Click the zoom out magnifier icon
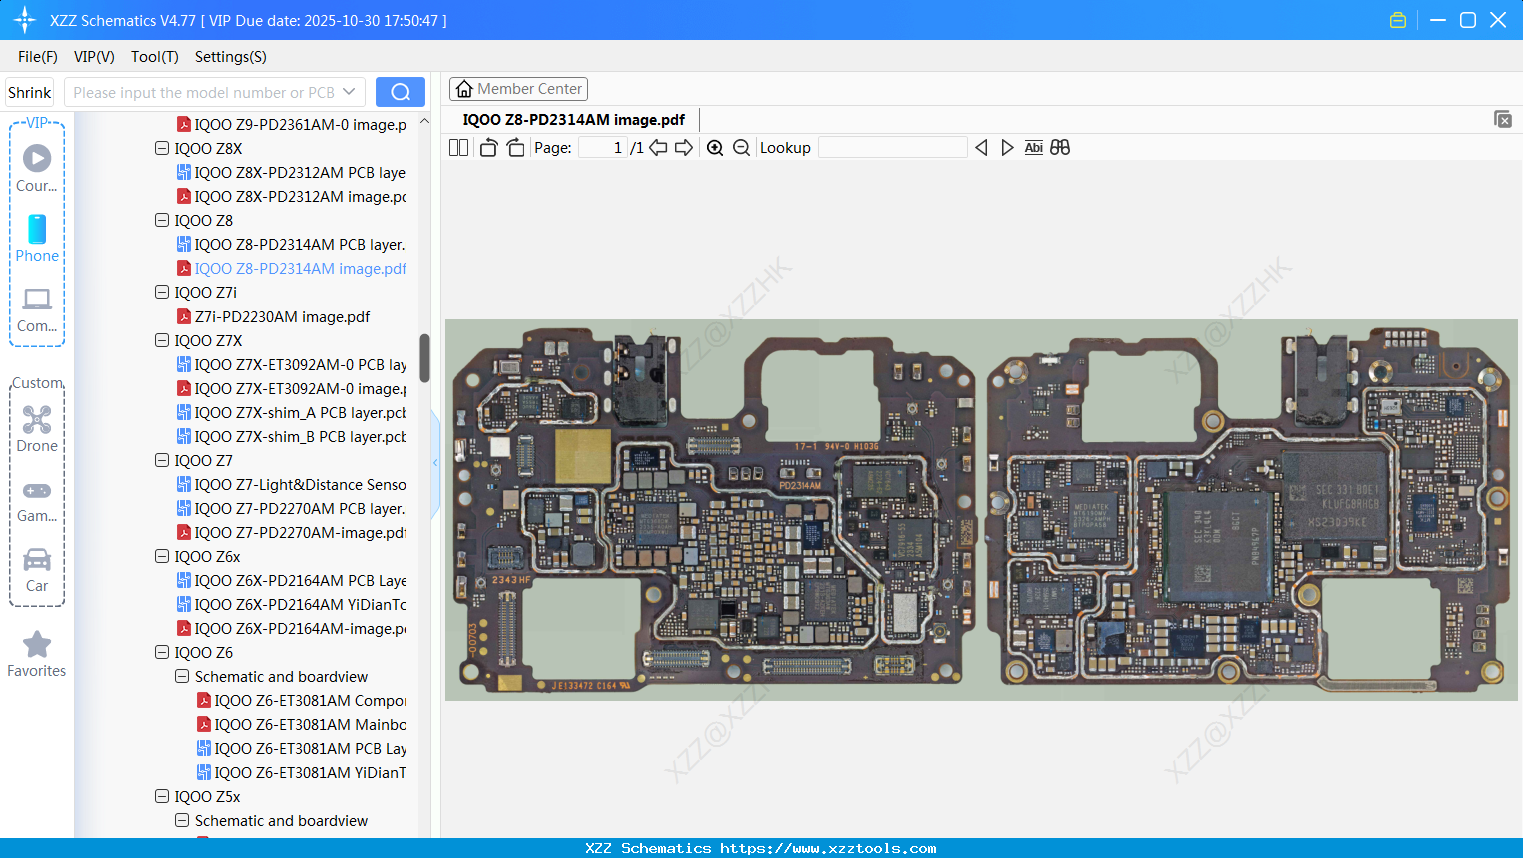 pyautogui.click(x=741, y=148)
